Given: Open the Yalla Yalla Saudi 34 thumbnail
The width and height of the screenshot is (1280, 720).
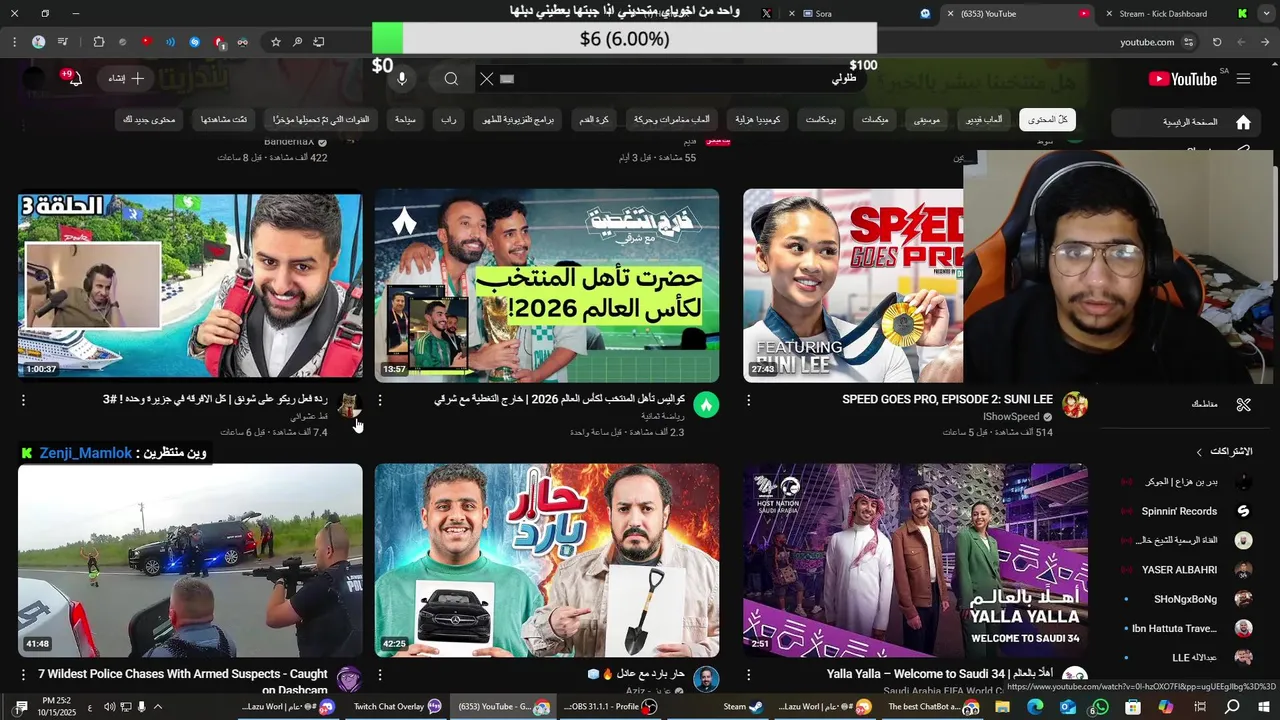Looking at the screenshot, I should 915,560.
